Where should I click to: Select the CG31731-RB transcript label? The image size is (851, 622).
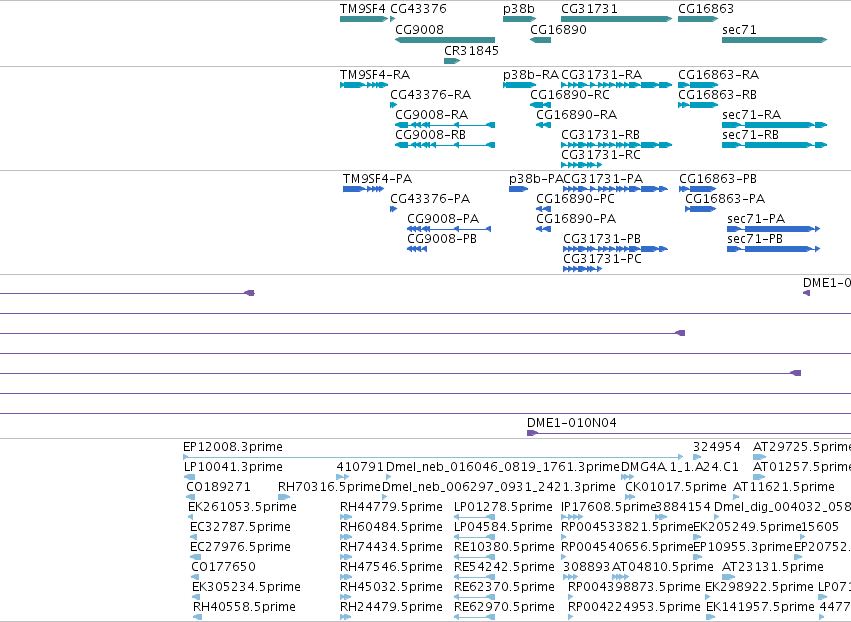click(600, 135)
